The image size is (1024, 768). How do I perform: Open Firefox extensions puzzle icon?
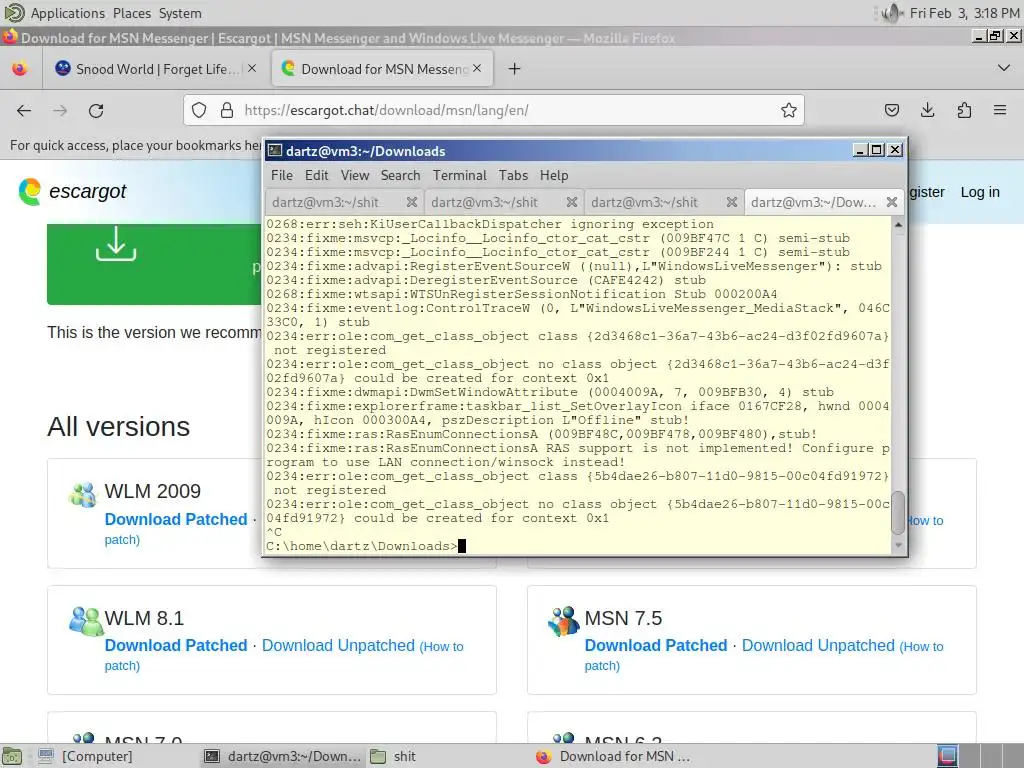pyautogui.click(x=964, y=110)
